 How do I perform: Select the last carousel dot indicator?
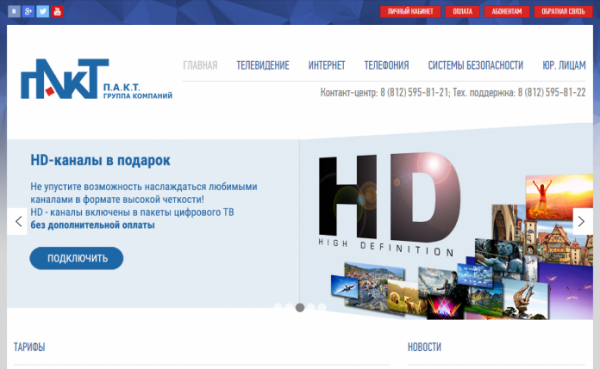coord(322,307)
